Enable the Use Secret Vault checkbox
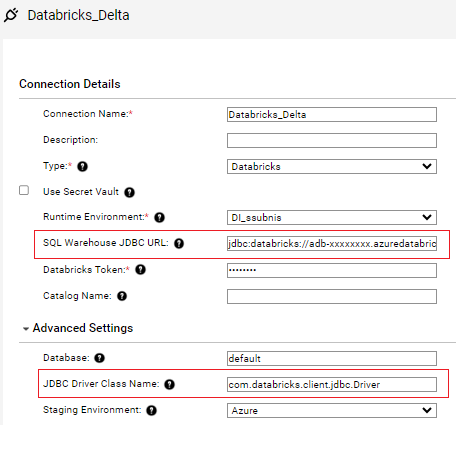The width and height of the screenshot is (459, 459). click(24, 190)
